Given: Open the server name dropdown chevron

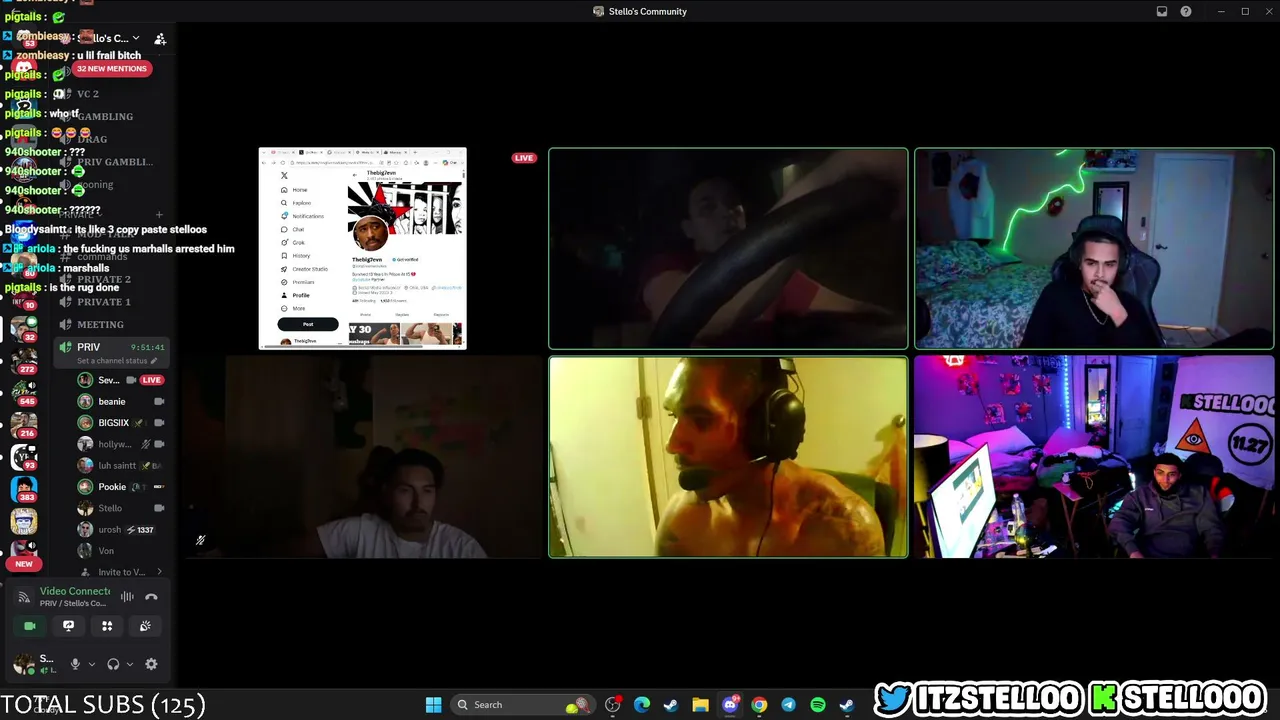Looking at the screenshot, I should pyautogui.click(x=135, y=39).
